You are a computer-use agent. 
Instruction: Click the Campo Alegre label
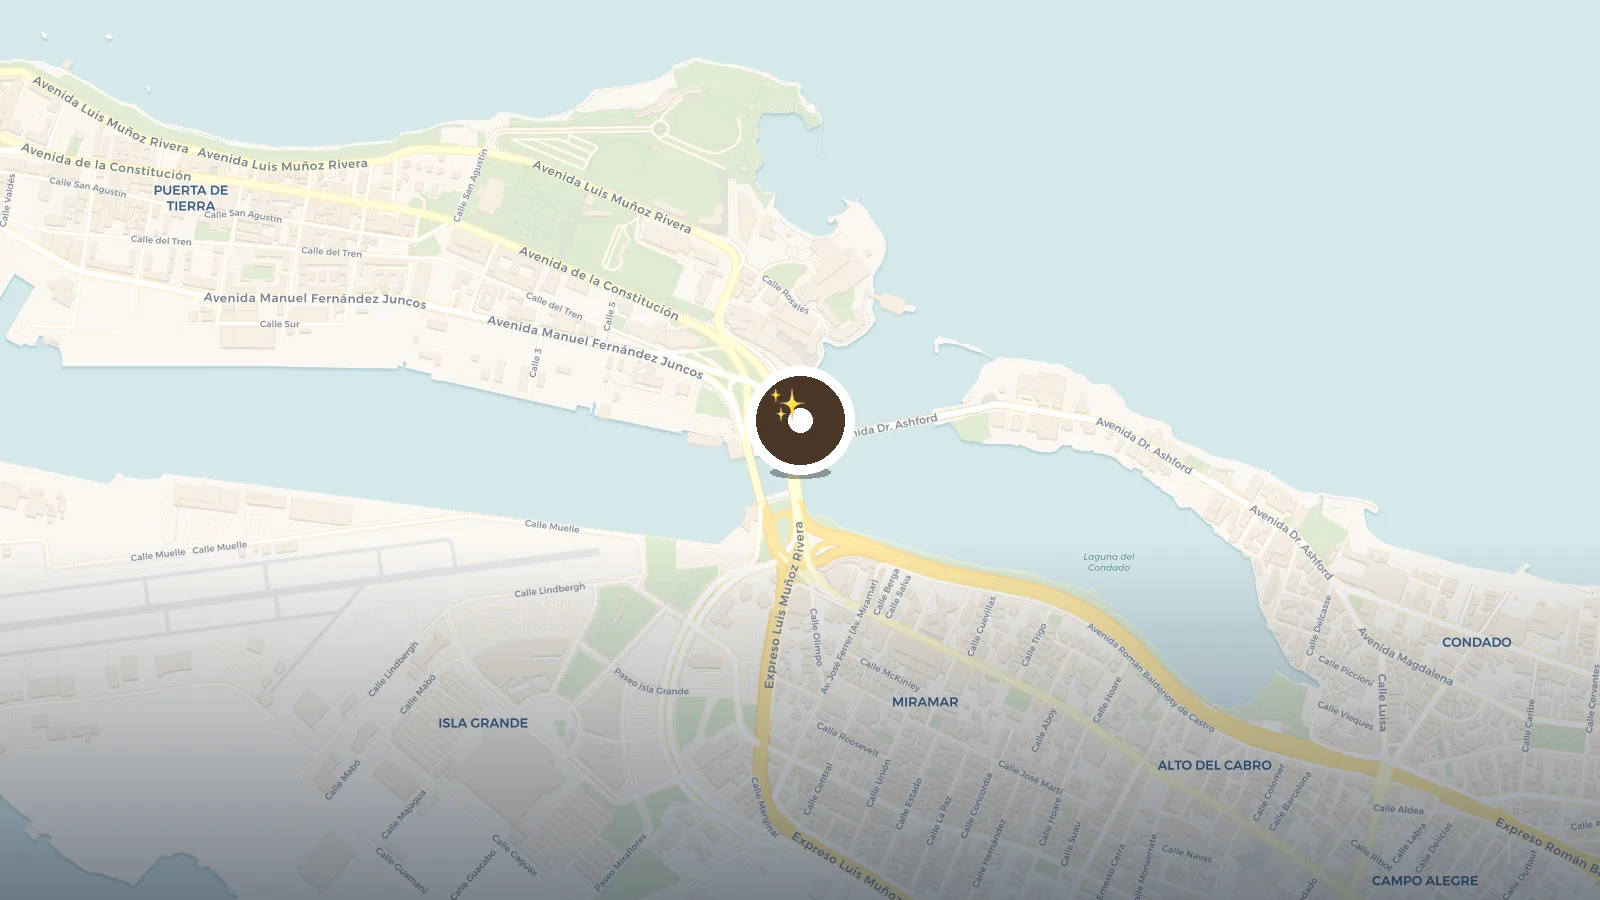[1425, 881]
